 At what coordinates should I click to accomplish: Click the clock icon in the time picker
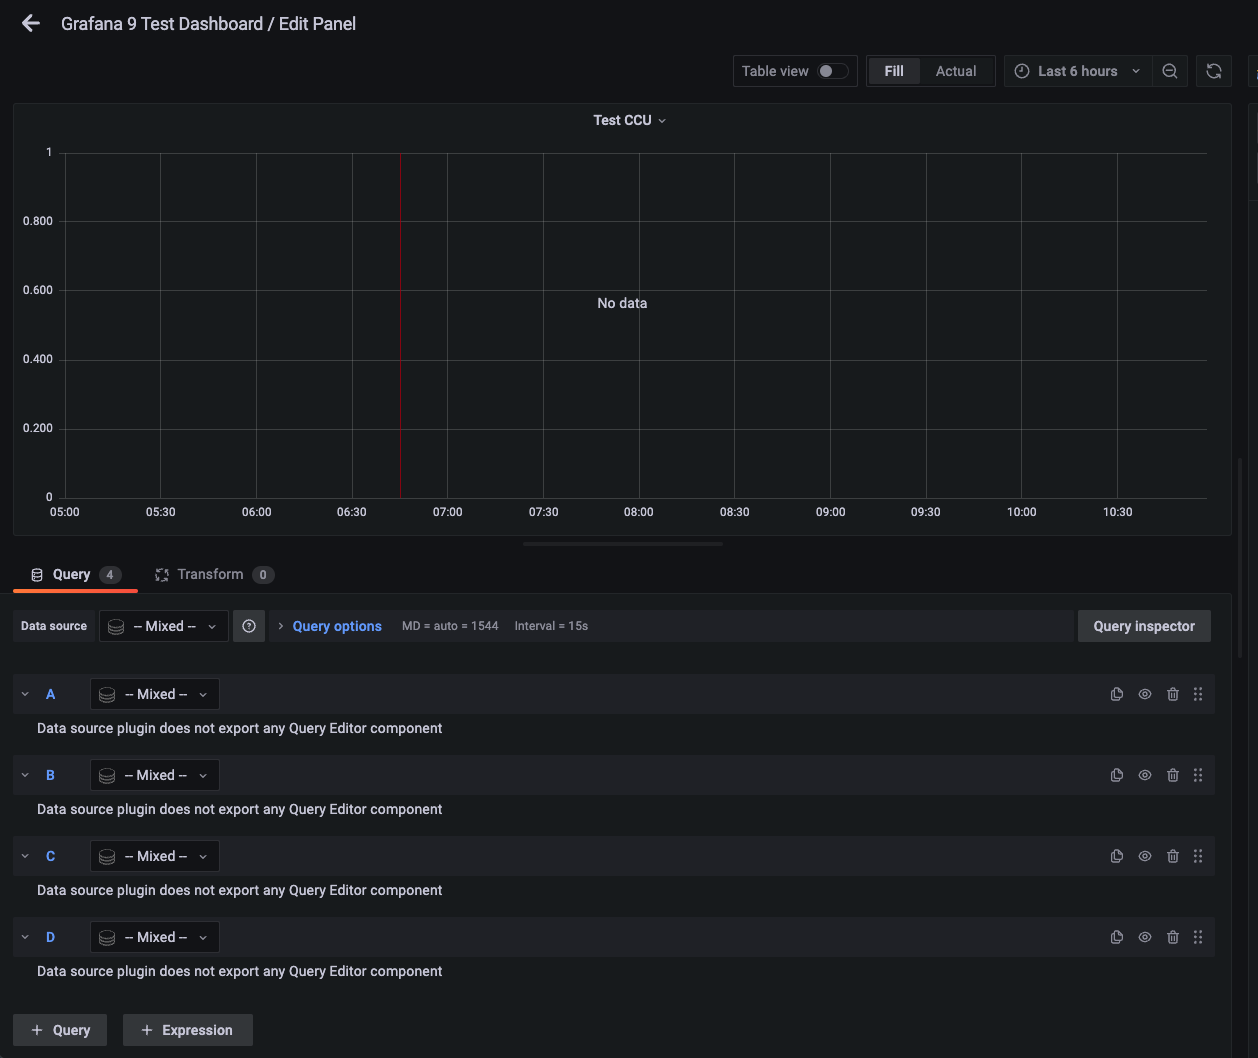[1022, 71]
